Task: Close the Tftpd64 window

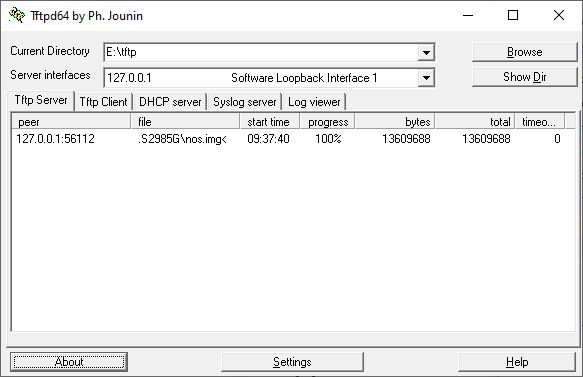Action: (x=559, y=15)
